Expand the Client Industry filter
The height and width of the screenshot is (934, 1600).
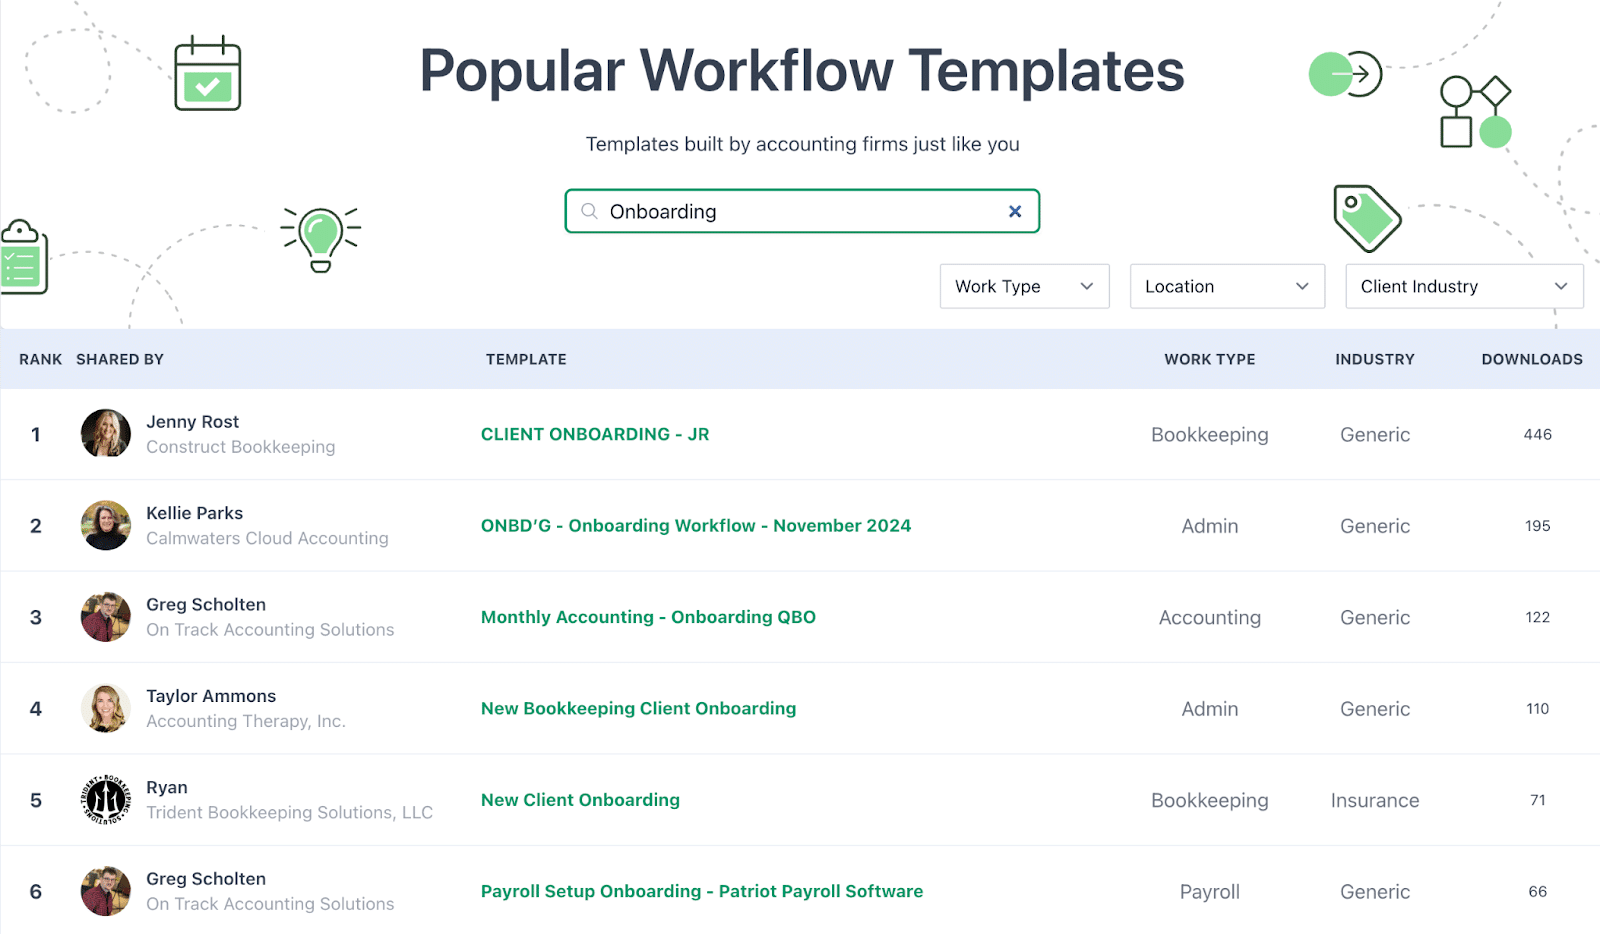(x=1463, y=286)
